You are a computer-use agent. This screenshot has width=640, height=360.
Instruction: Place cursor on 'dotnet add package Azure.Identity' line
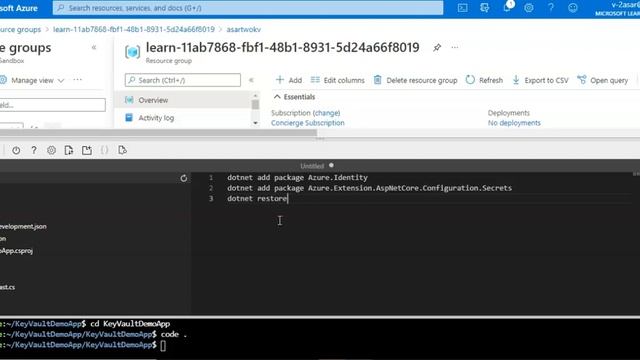[297, 178]
